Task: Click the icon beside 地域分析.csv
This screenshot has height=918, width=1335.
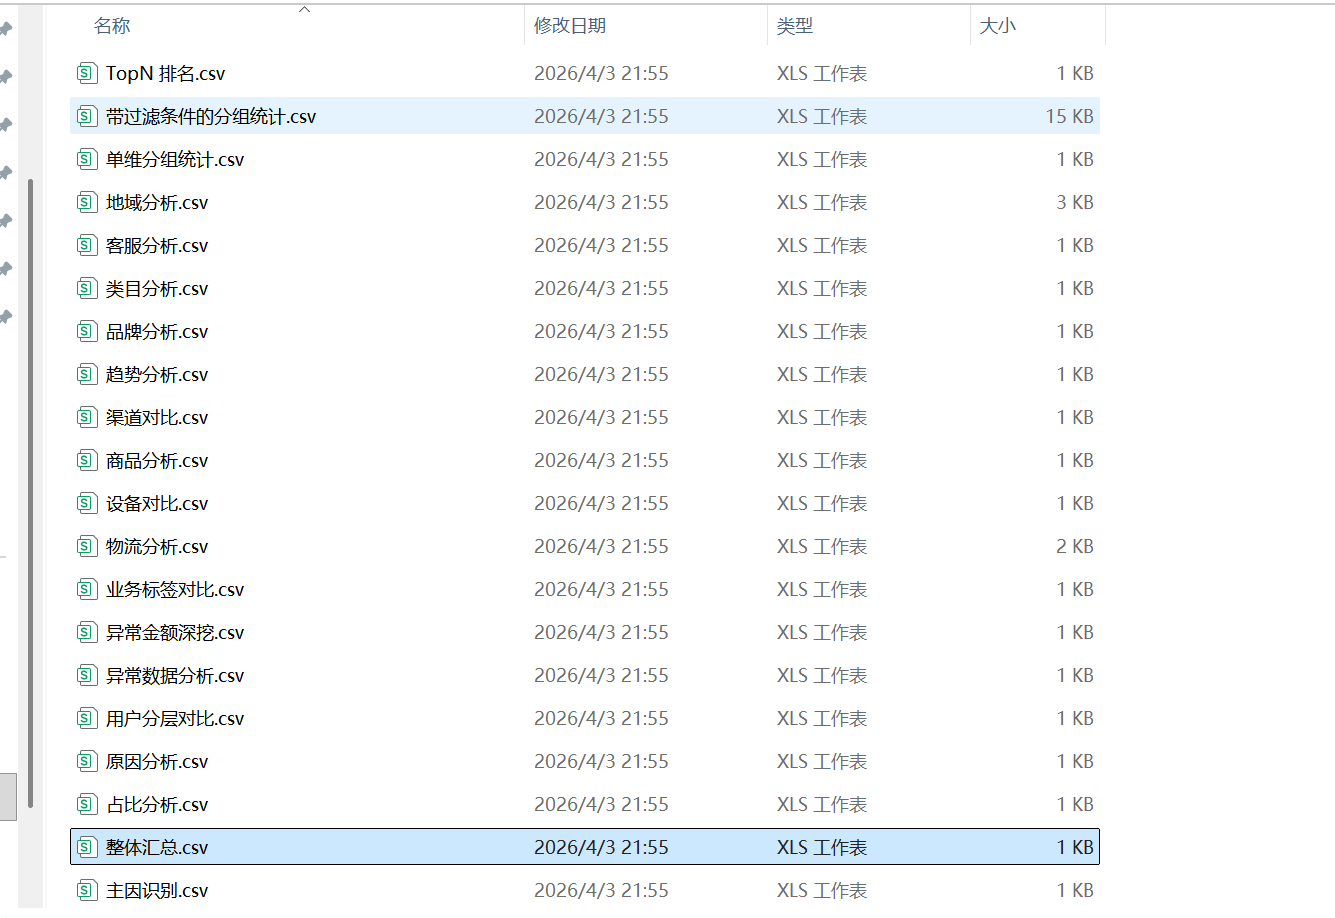Action: click(88, 202)
